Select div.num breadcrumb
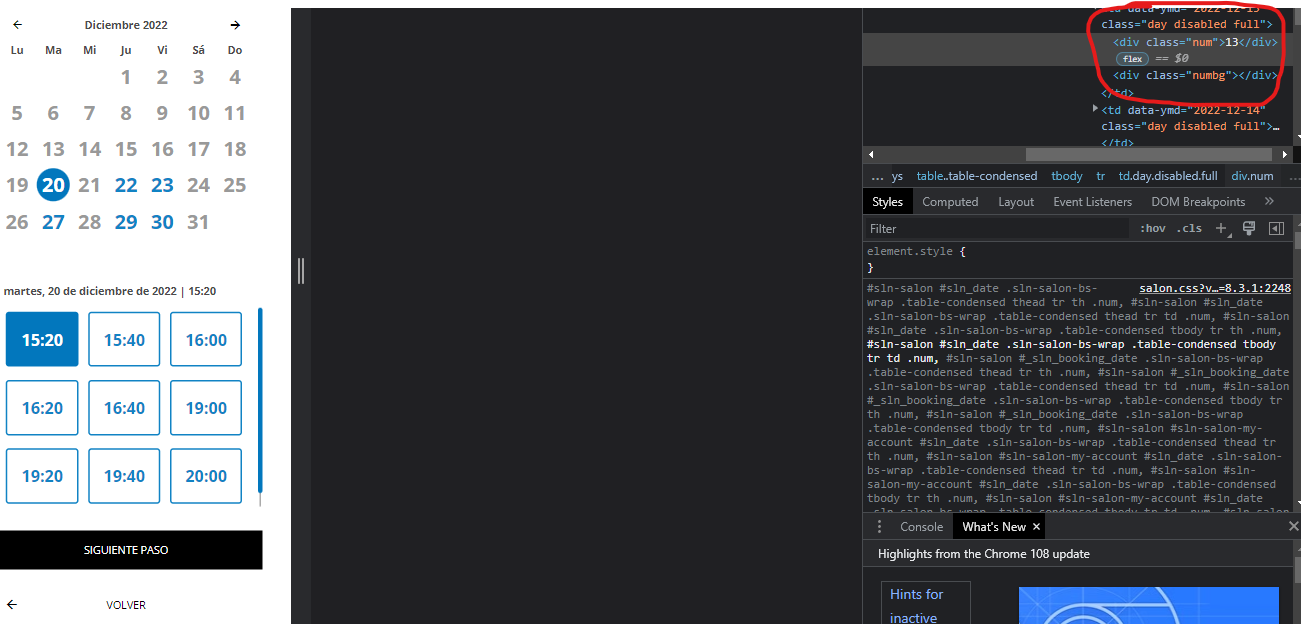Screen dimensions: 1301x624 [1252, 176]
